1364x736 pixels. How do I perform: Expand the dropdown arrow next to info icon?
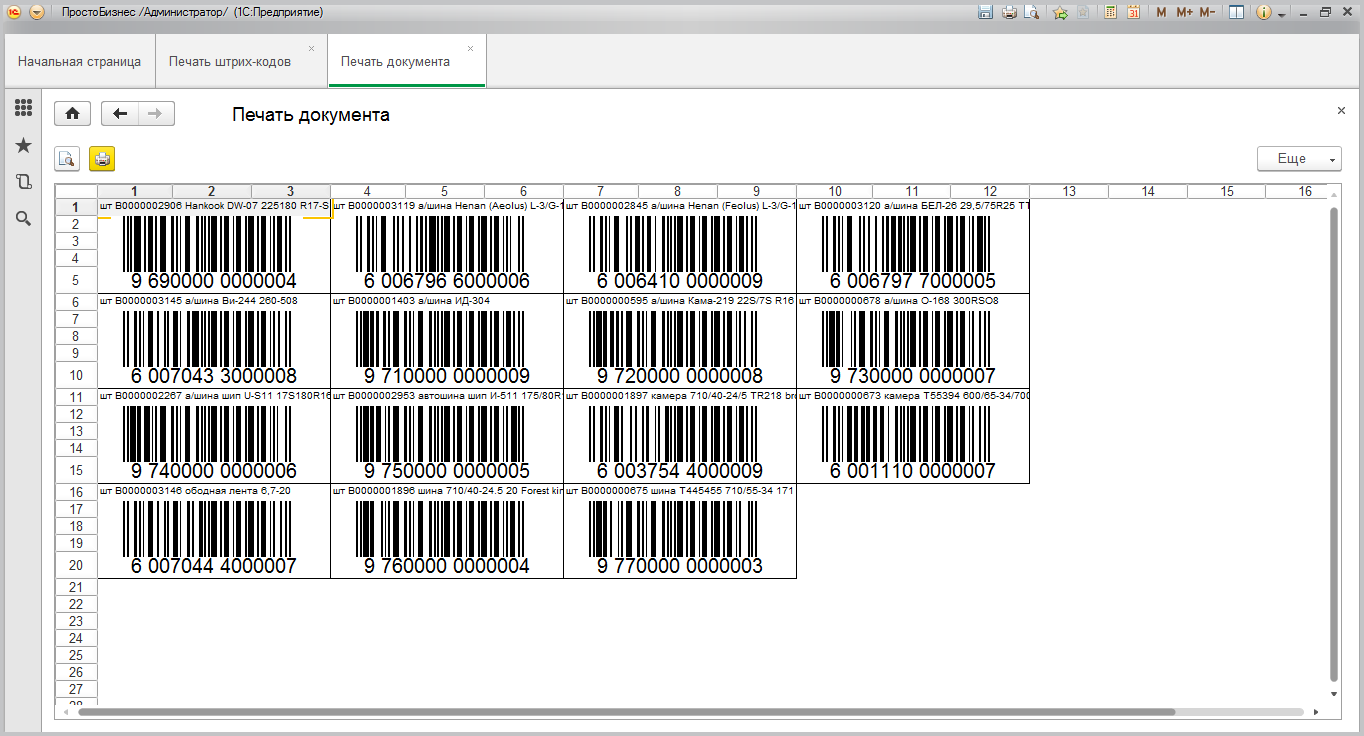[x=1280, y=13]
